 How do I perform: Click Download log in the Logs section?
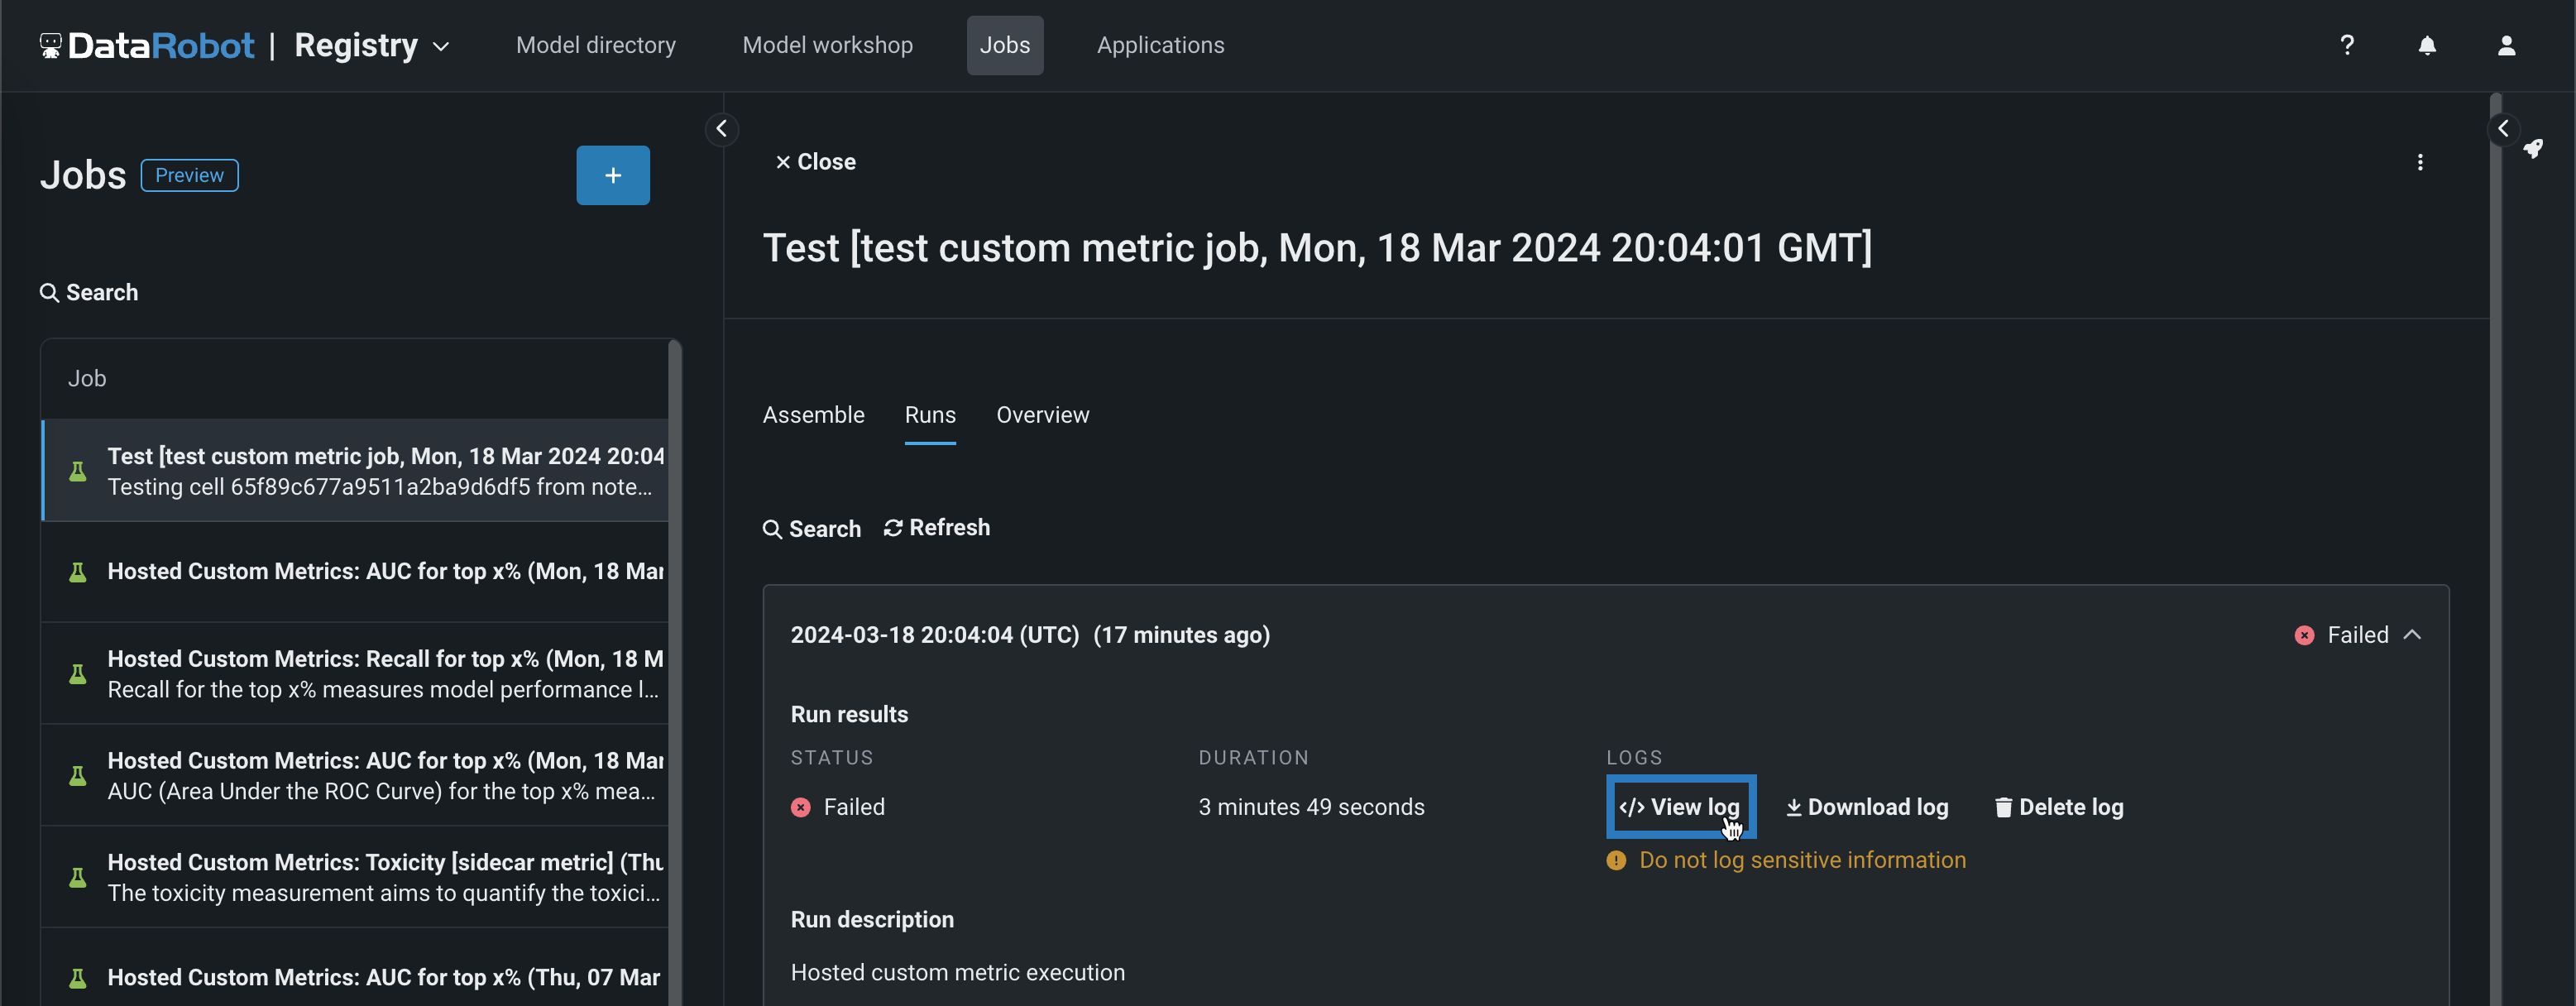pyautogui.click(x=1867, y=807)
